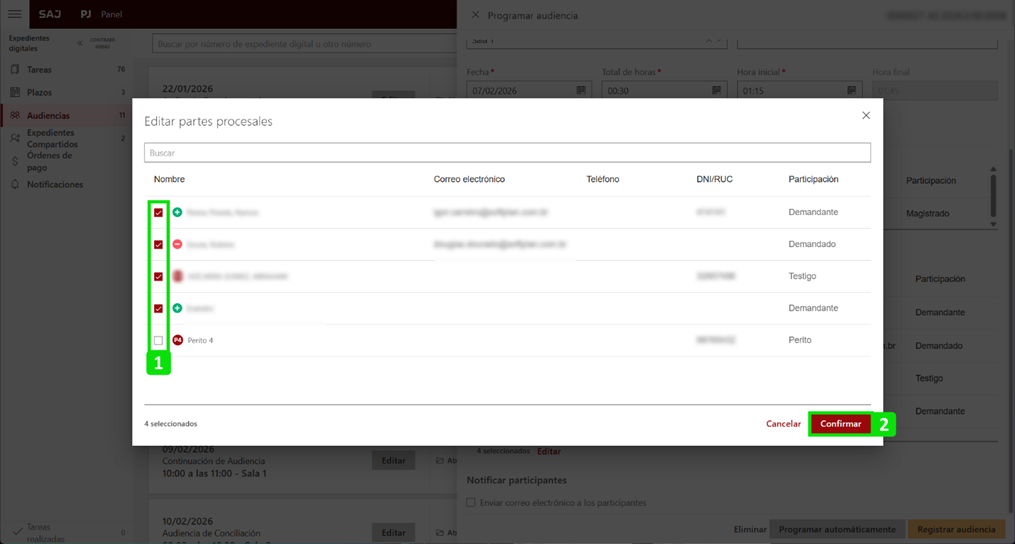
Task: Click the red P4 avatar beside Perito 4
Action: pos(178,341)
